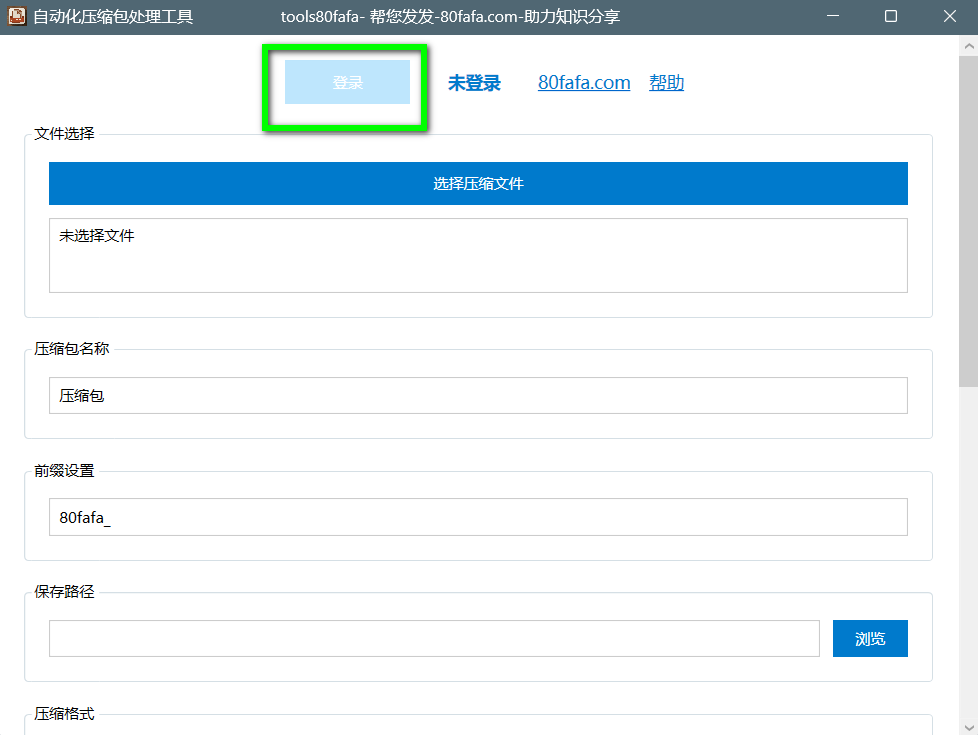Open the 80fafa.com link

[584, 83]
